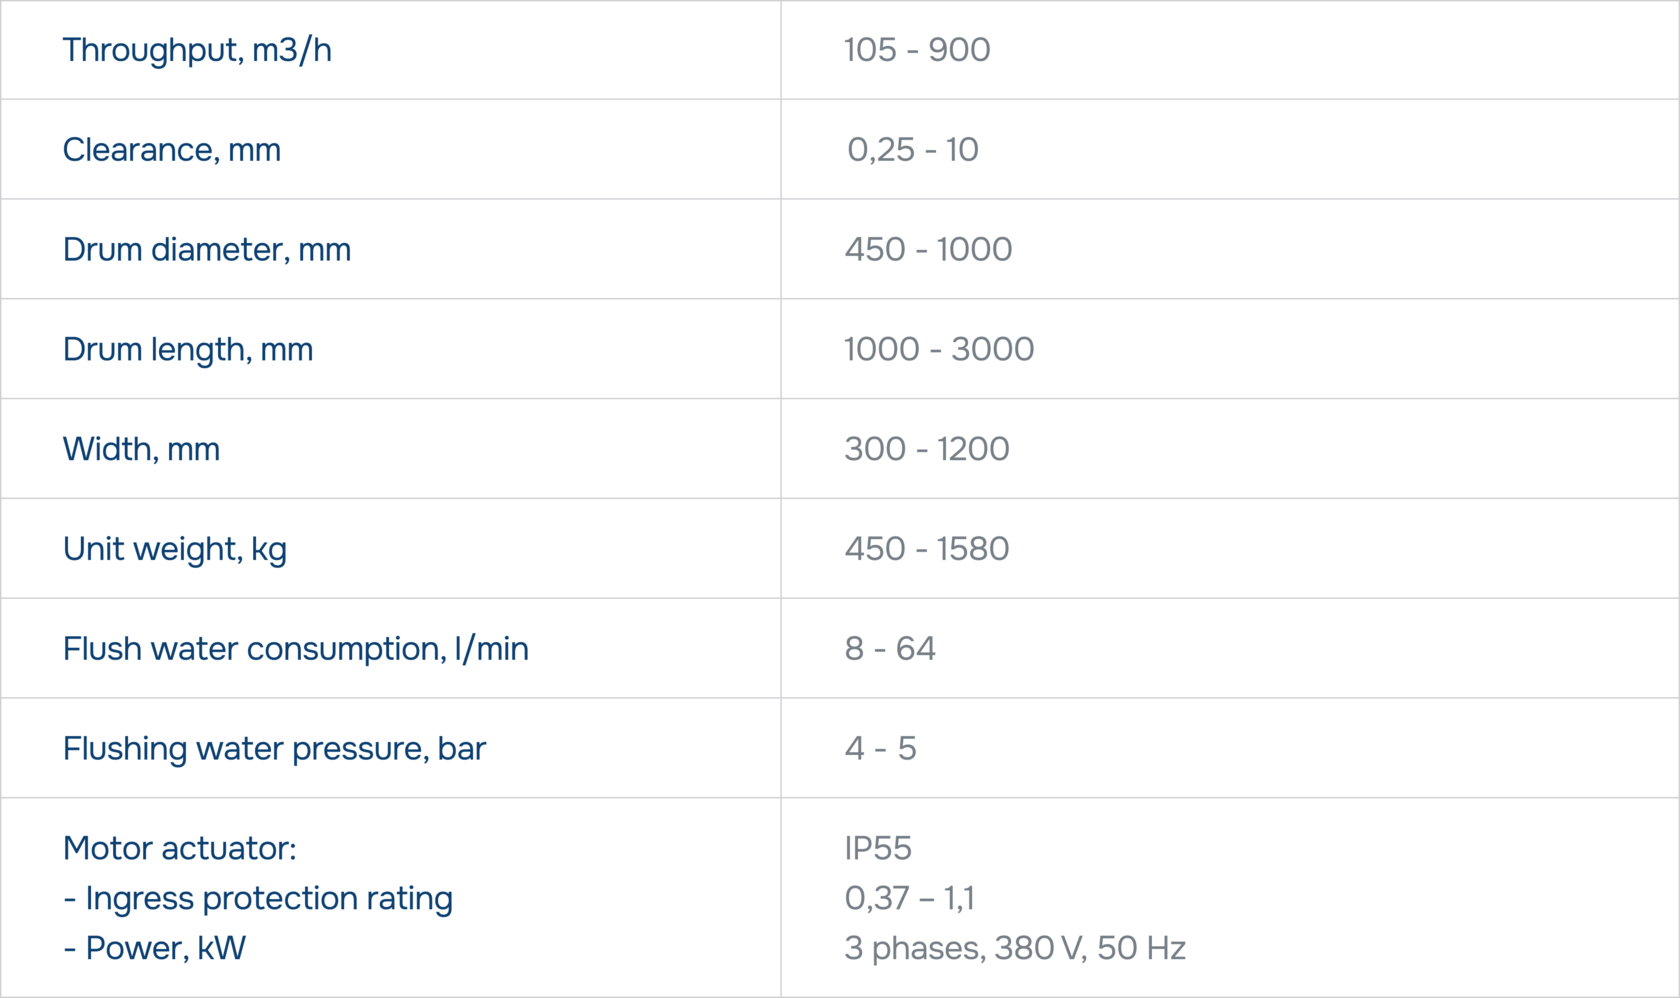Click the 105 - 900 throughput value

(917, 50)
